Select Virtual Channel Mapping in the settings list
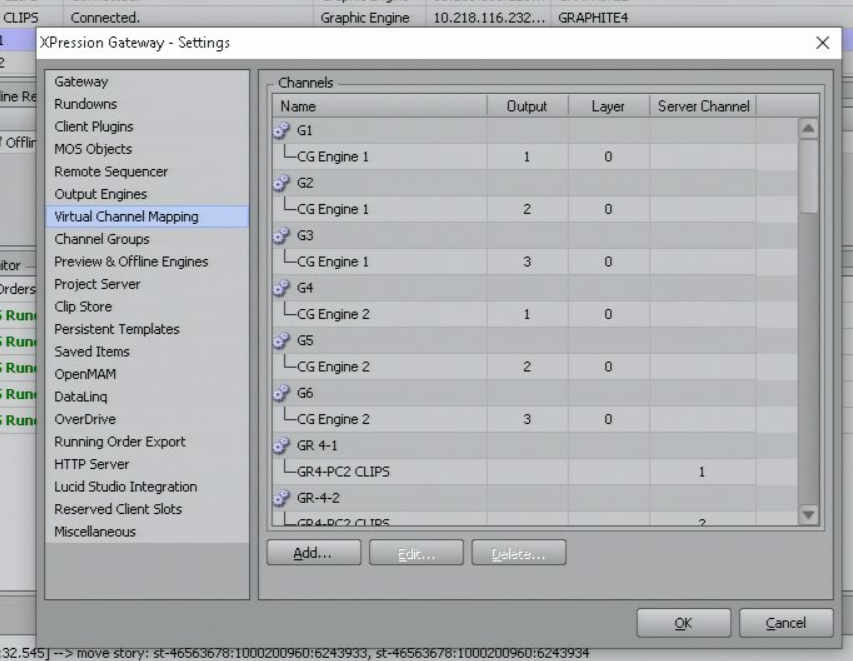This screenshot has width=853, height=661. pyautogui.click(x=122, y=217)
